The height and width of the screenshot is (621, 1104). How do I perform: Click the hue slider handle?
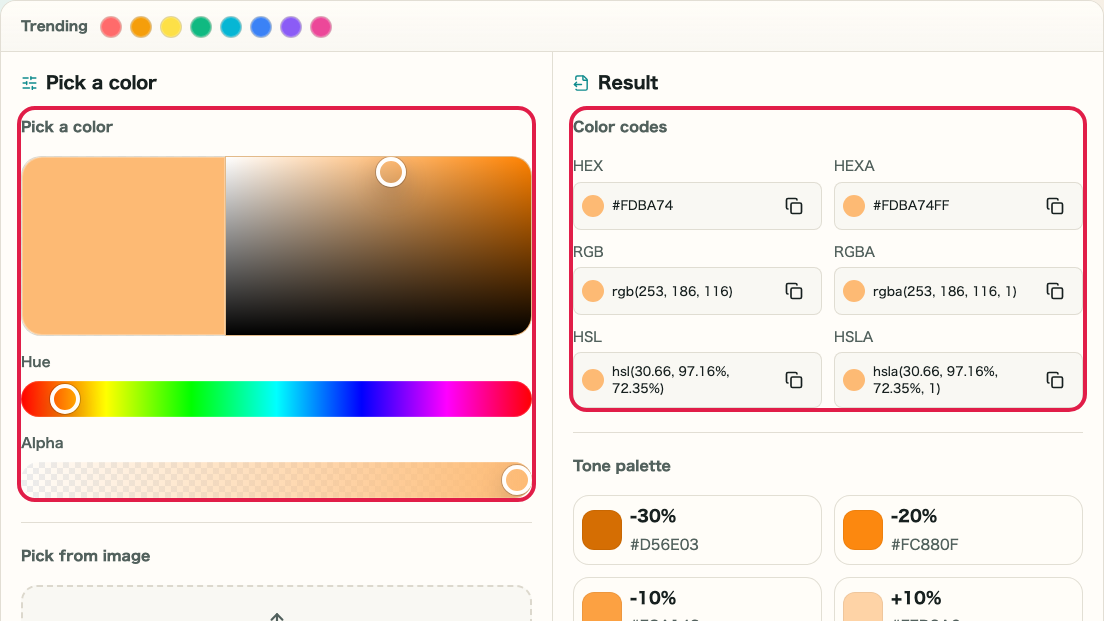[x=65, y=399]
